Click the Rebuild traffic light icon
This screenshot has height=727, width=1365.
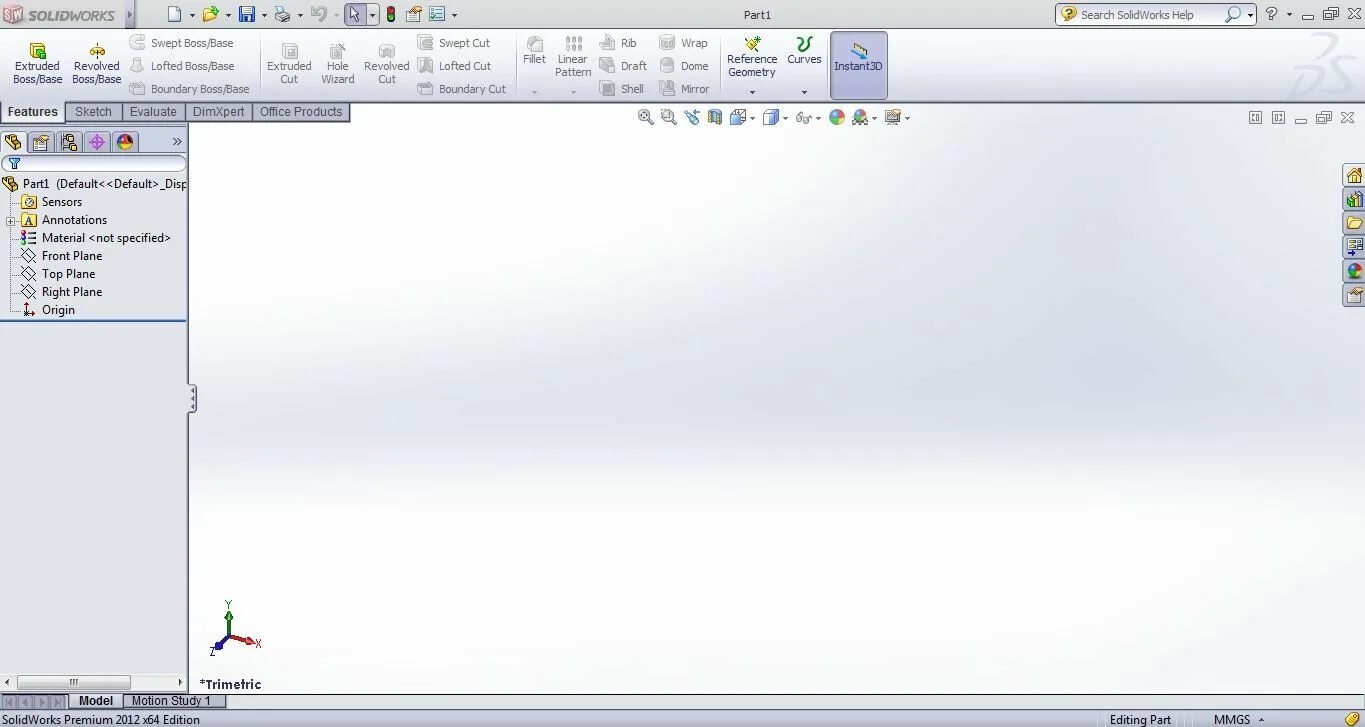coord(391,14)
